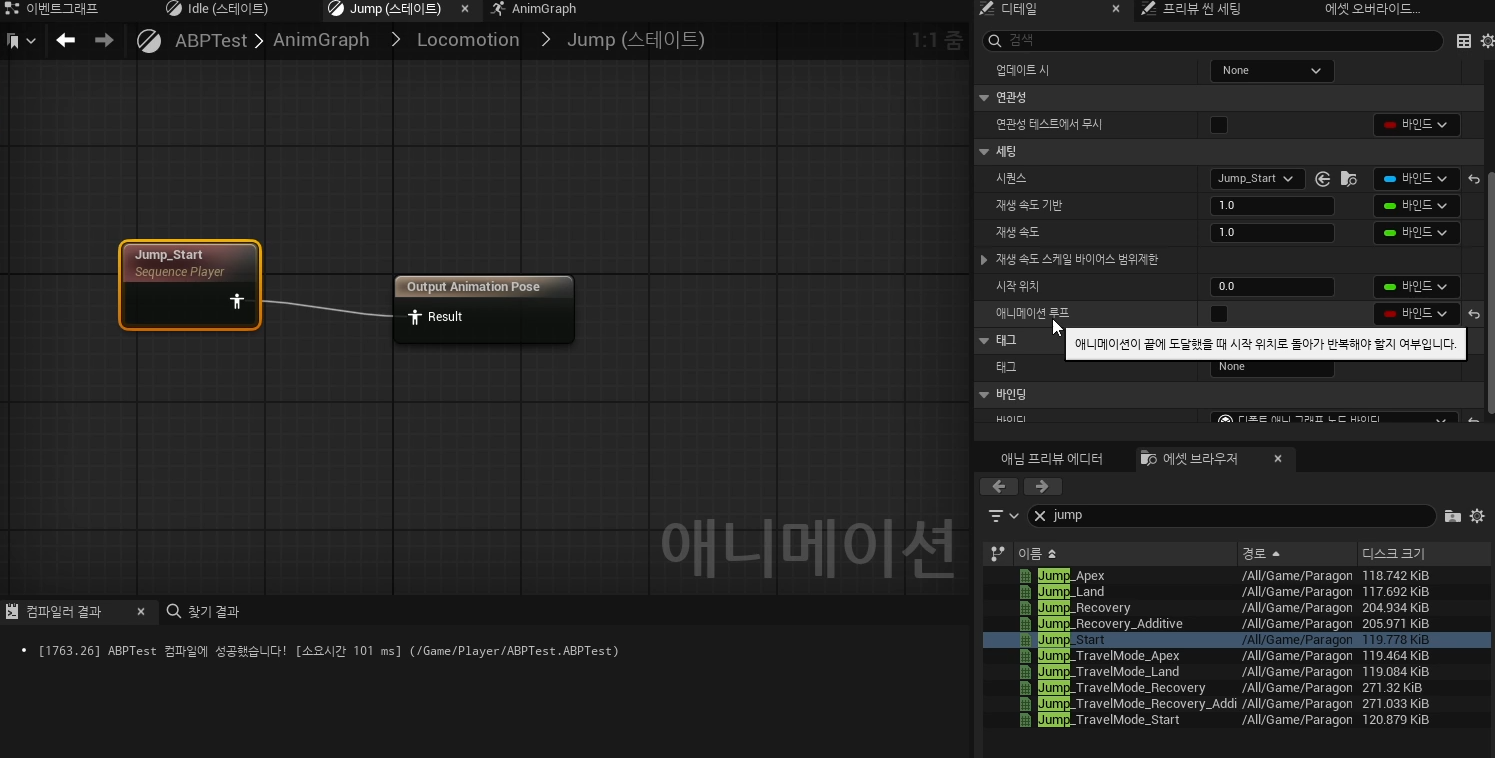Click the ABPTest compile success log message
The width and height of the screenshot is (1495, 758).
[x=328, y=651]
